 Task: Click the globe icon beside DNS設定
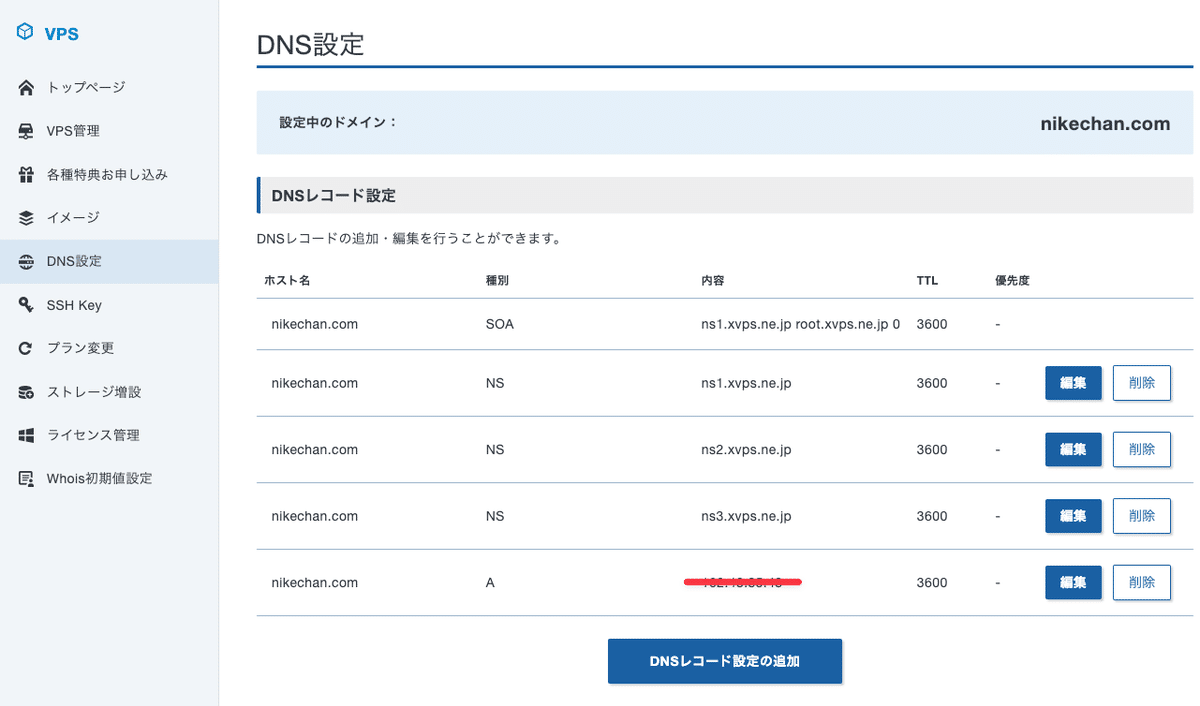click(x=27, y=262)
